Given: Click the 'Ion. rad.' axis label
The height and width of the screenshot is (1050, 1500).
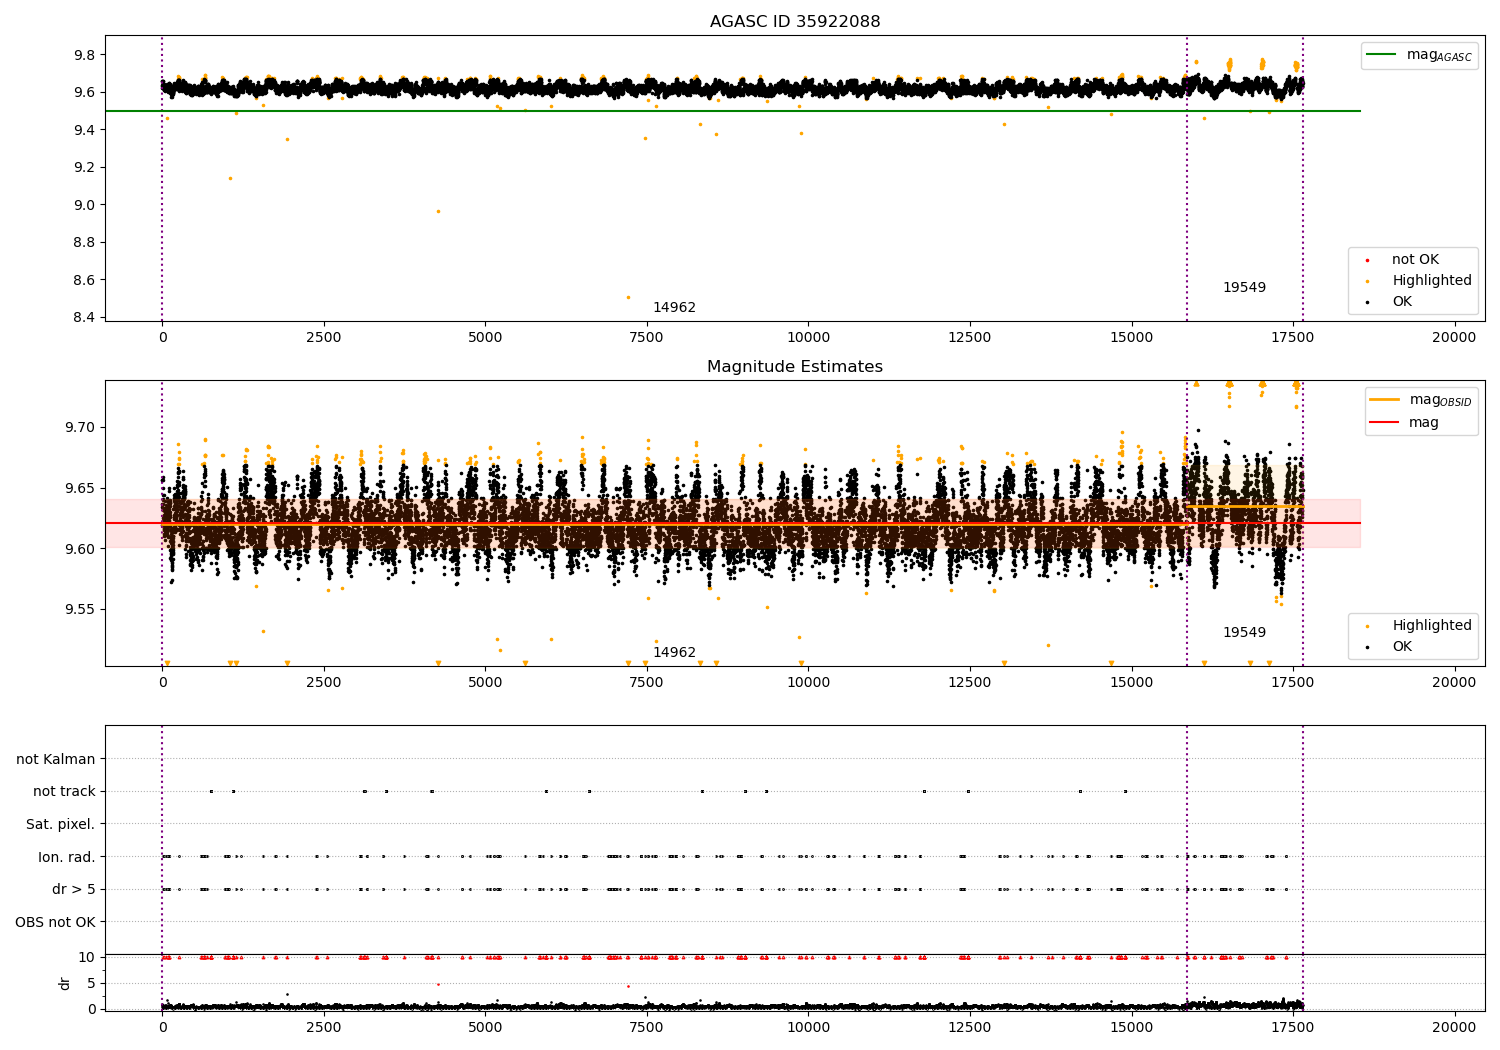Looking at the screenshot, I should pos(67,857).
